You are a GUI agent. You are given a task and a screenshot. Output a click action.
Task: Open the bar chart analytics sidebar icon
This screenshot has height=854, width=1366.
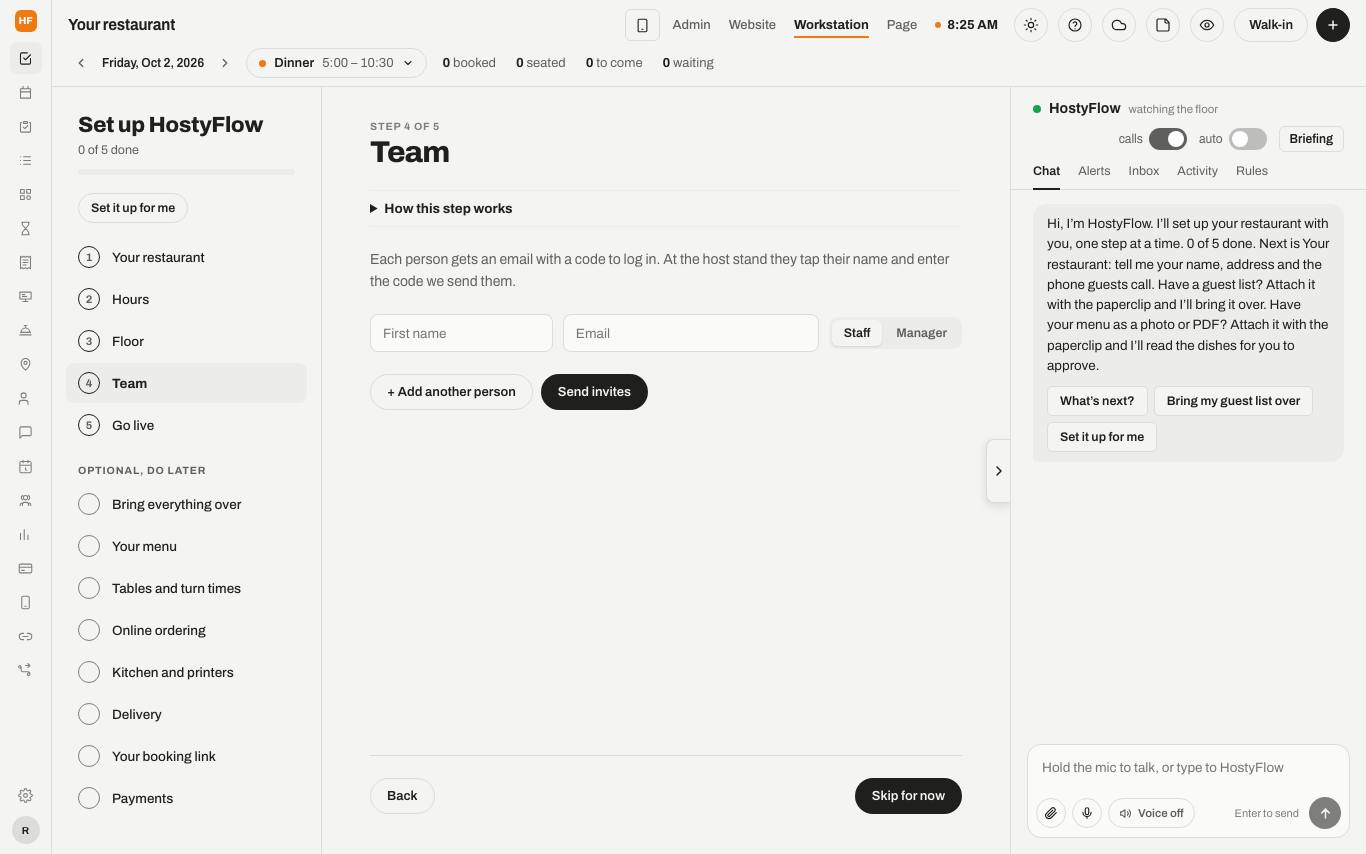[x=25, y=535]
